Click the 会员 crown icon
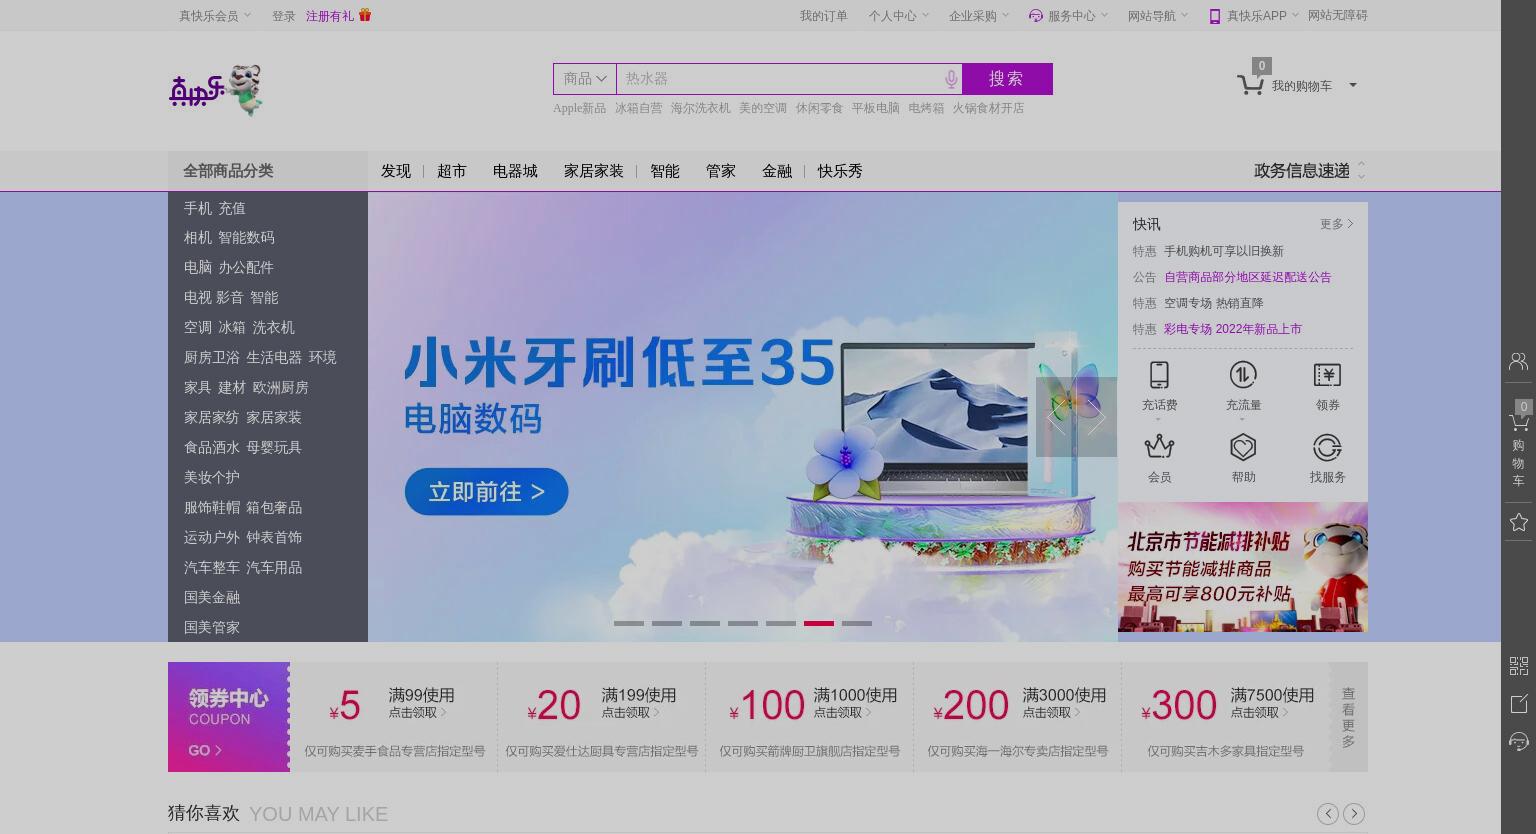 coord(1159,446)
